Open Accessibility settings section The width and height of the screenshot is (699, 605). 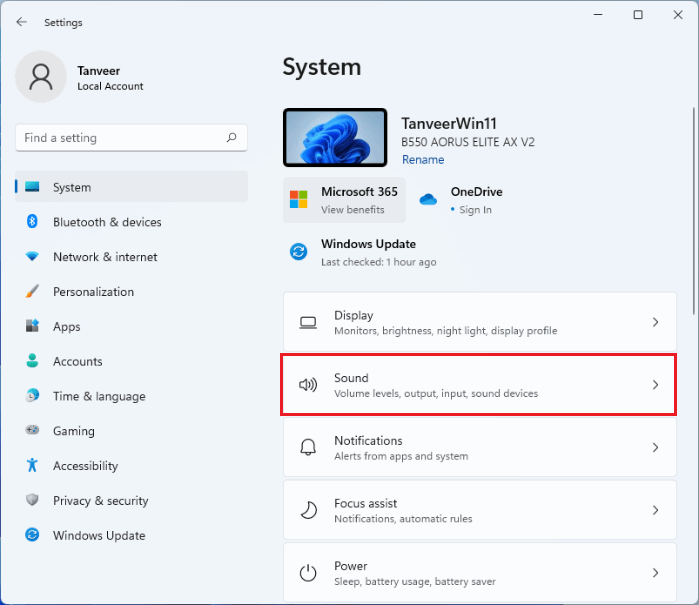coord(132,465)
